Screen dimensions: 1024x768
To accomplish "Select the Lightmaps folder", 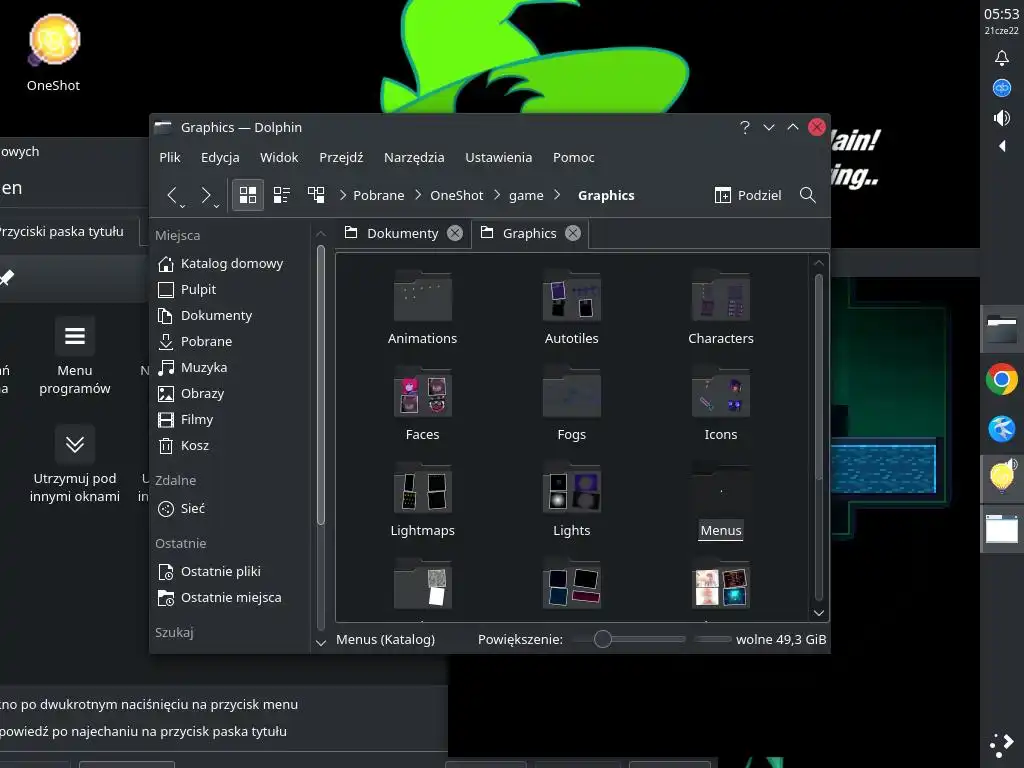I will (x=423, y=500).
